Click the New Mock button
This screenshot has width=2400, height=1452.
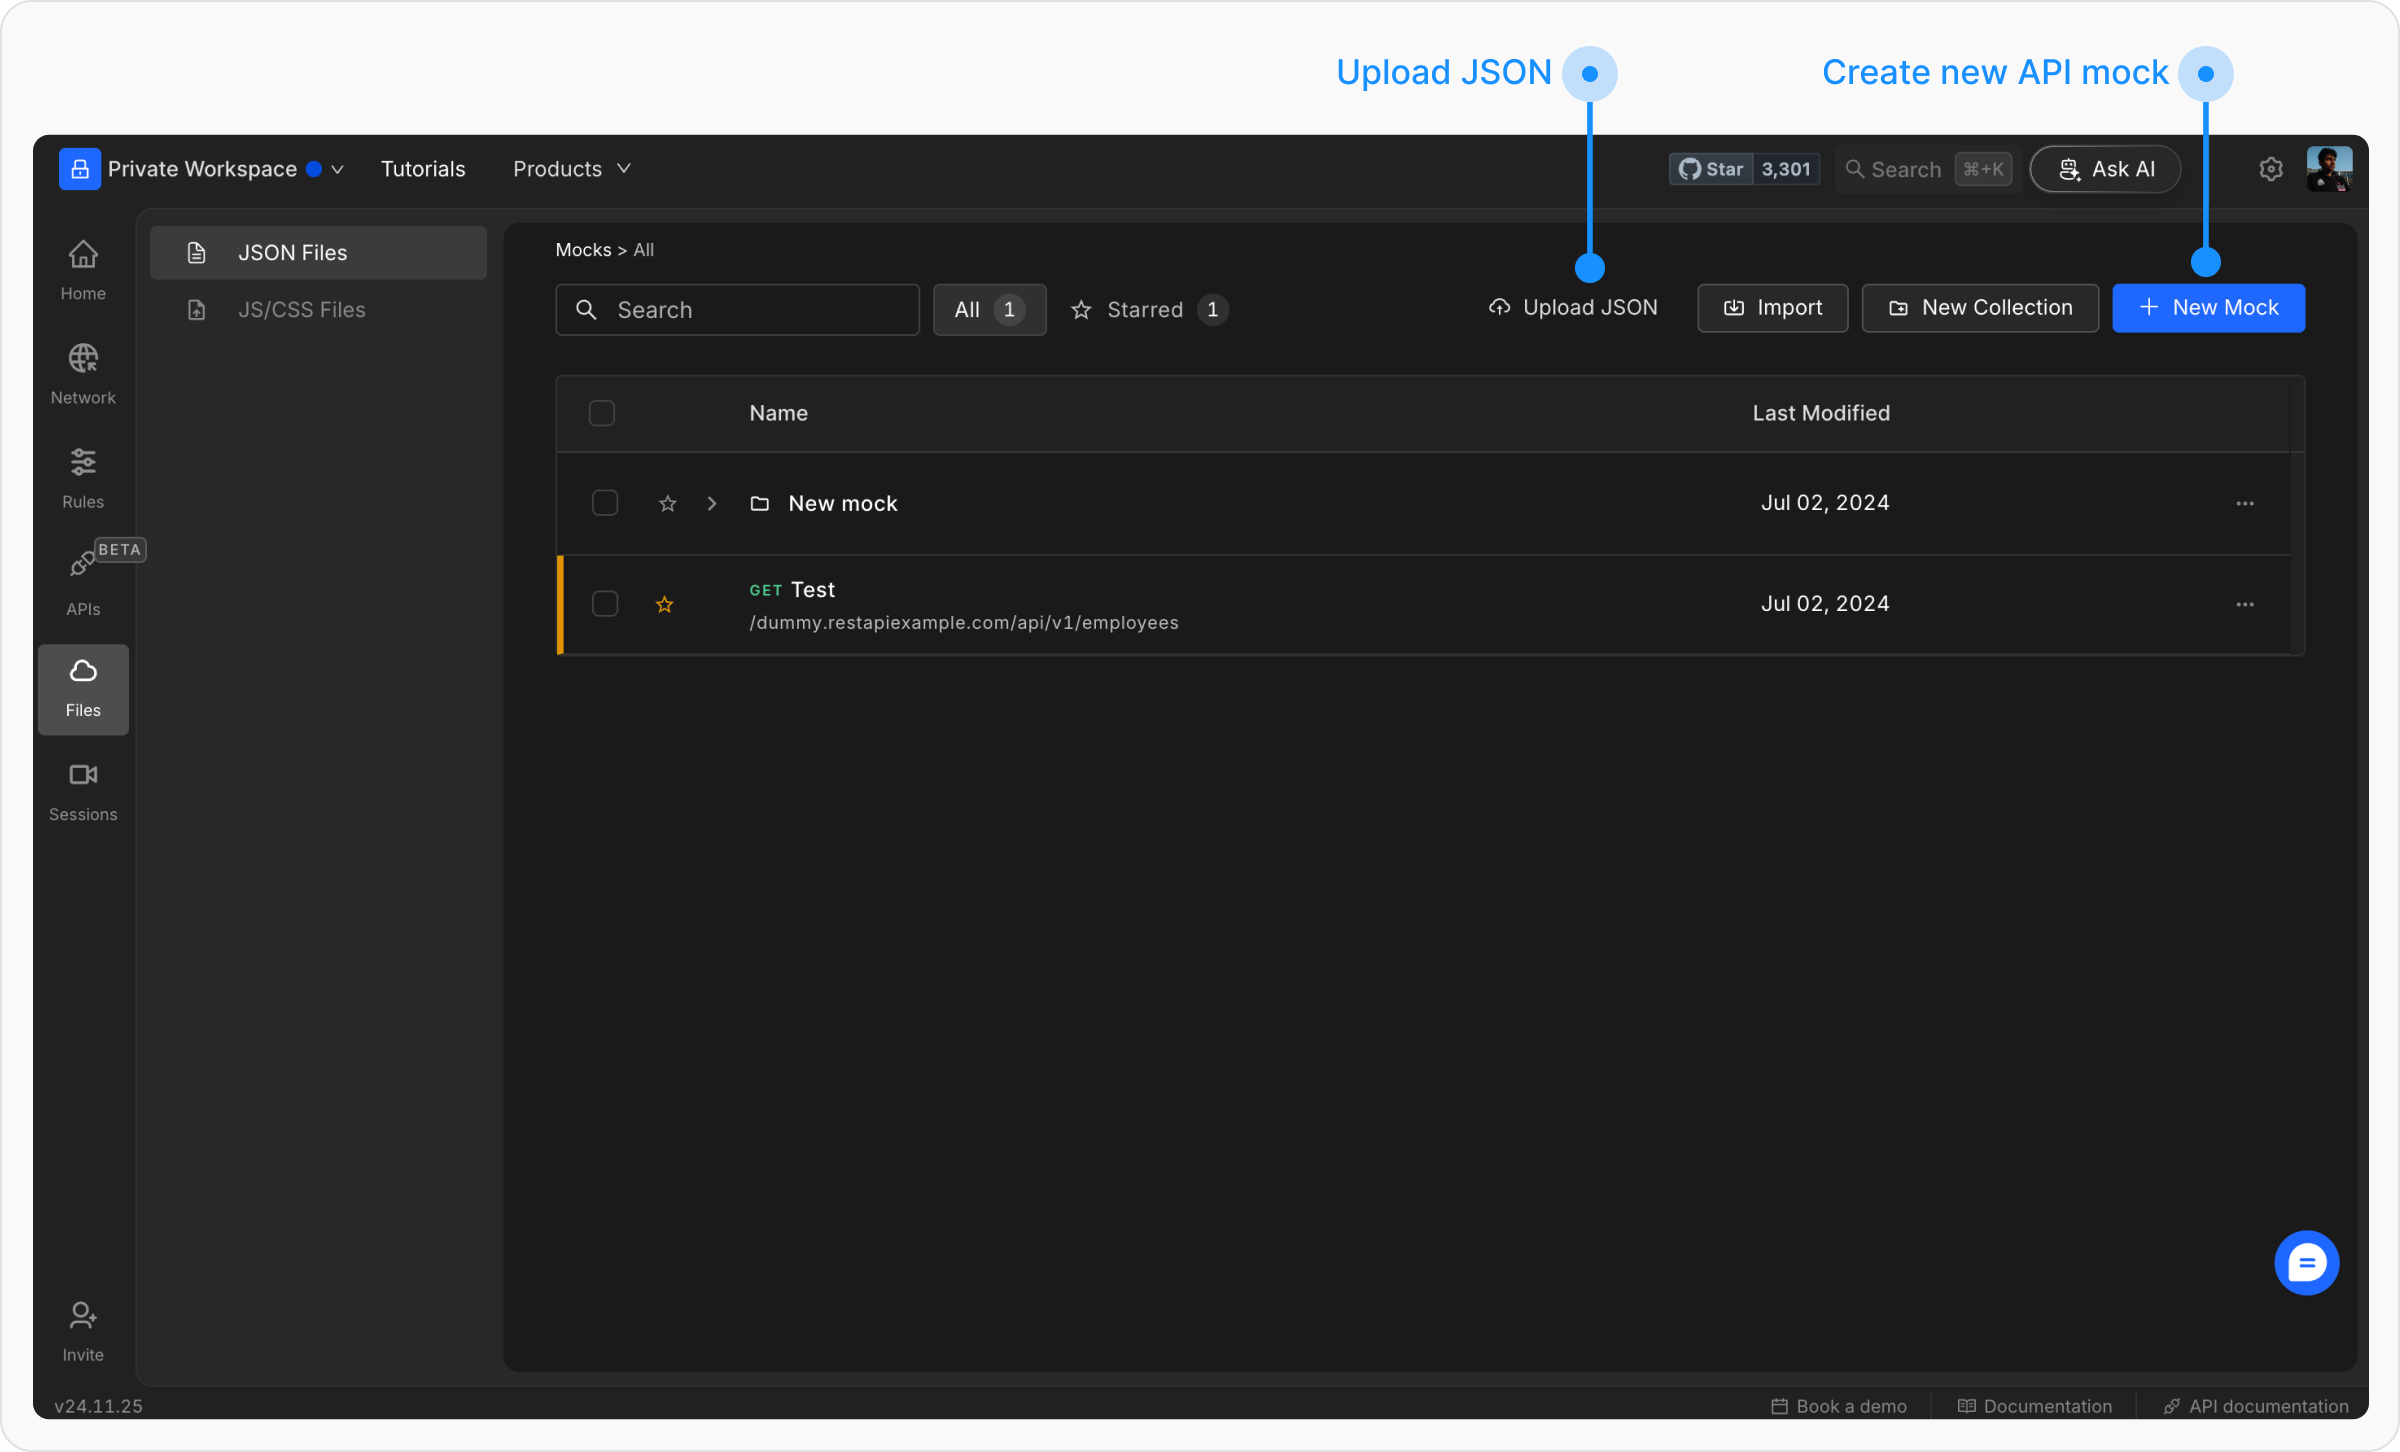2208,308
